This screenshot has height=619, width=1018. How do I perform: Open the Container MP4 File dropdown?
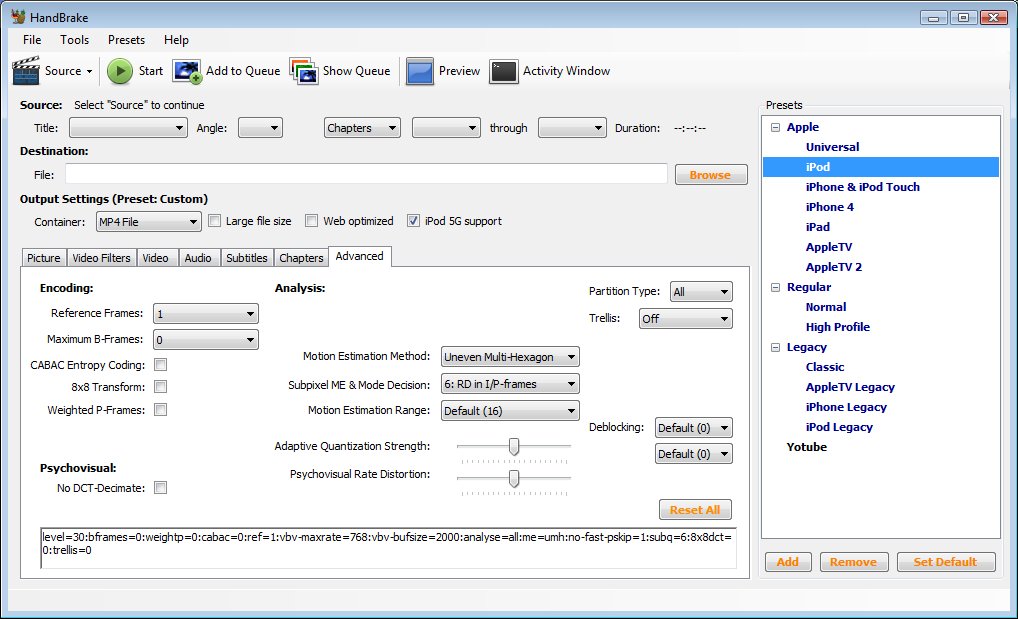click(149, 221)
